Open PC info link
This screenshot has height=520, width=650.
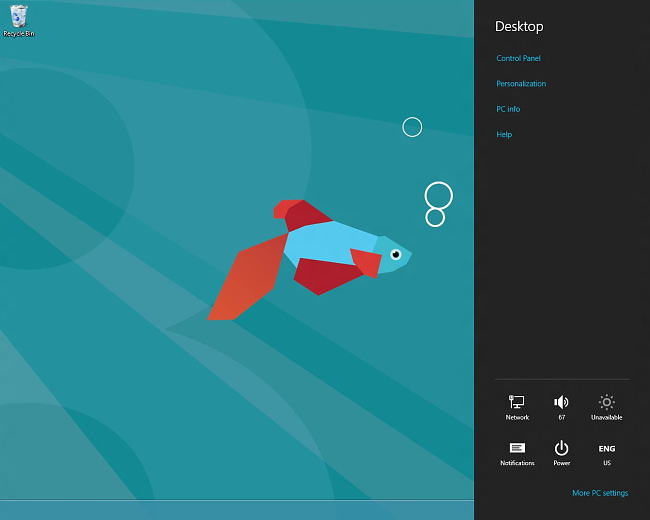508,109
